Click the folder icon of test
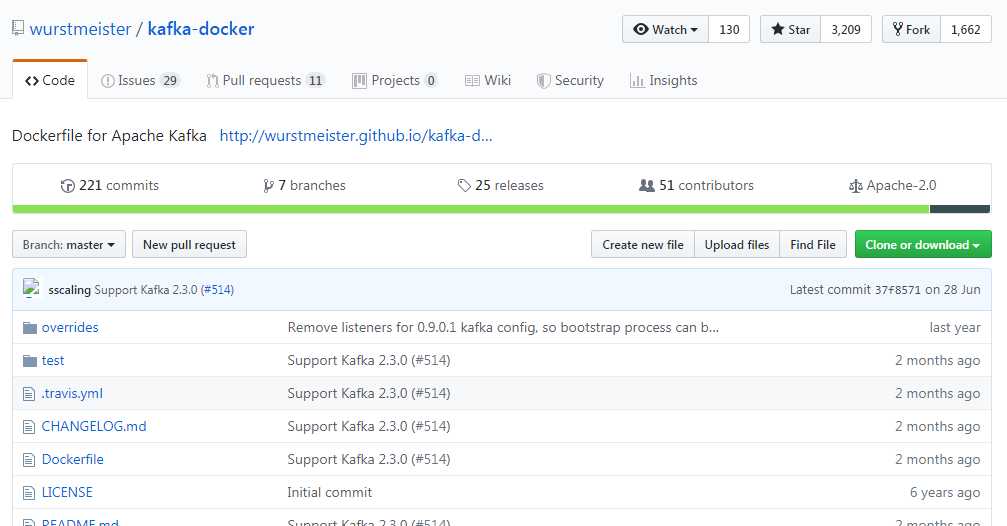 [30, 361]
